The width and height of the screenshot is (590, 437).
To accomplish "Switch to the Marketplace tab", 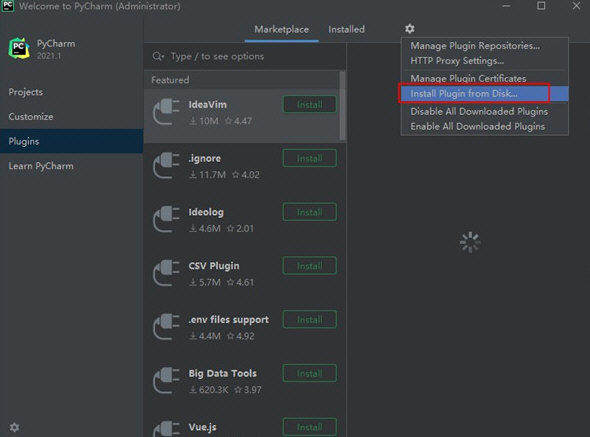I will [x=281, y=29].
